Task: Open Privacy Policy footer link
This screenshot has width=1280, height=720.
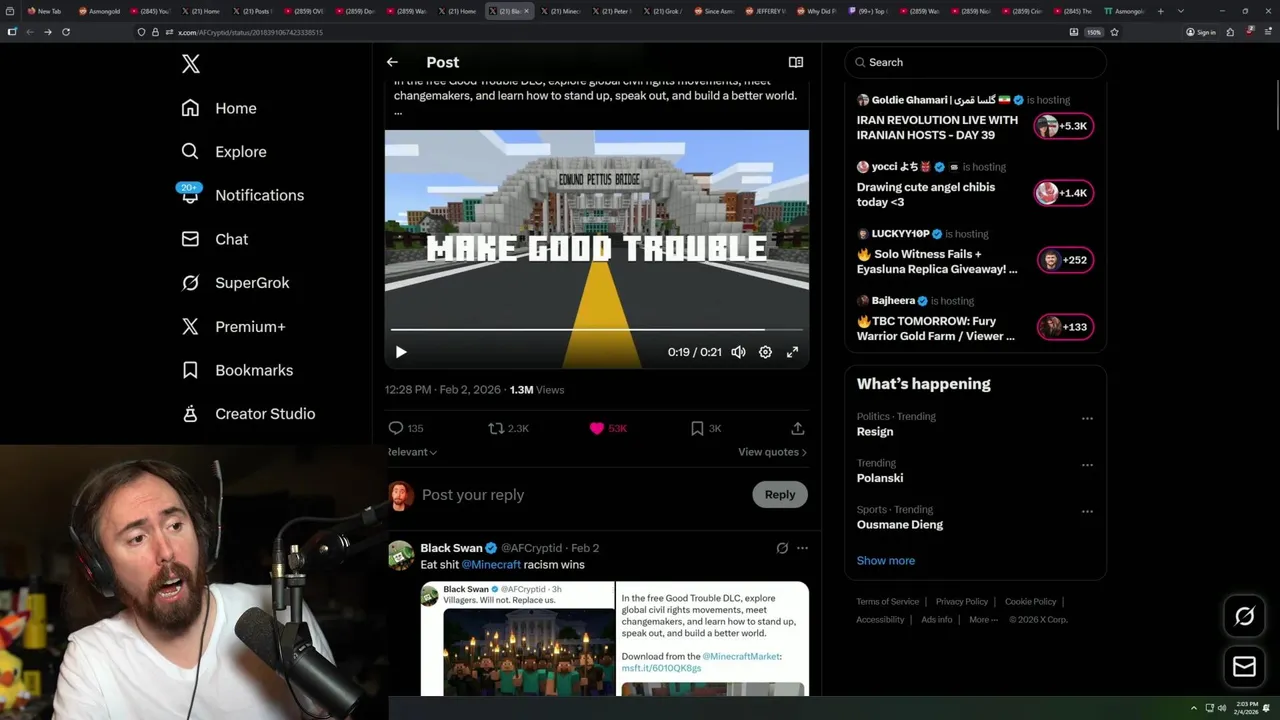Action: [x=961, y=602]
